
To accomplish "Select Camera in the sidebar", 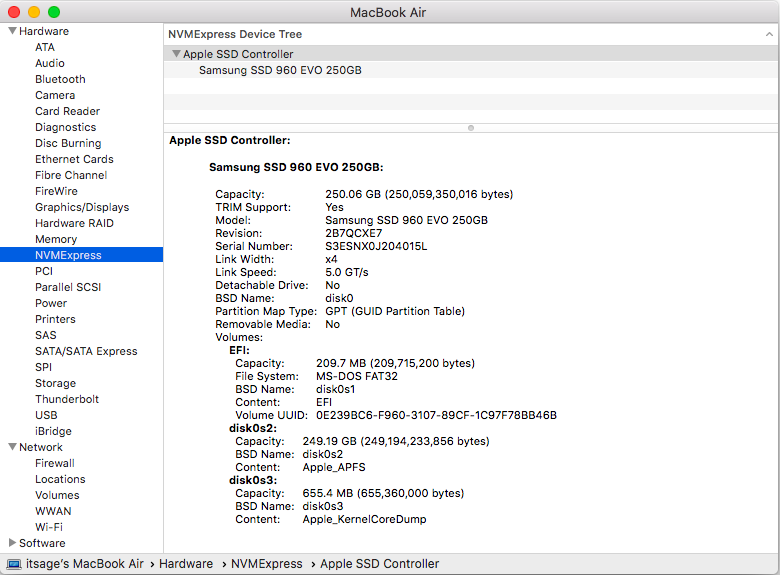I will coord(55,95).
